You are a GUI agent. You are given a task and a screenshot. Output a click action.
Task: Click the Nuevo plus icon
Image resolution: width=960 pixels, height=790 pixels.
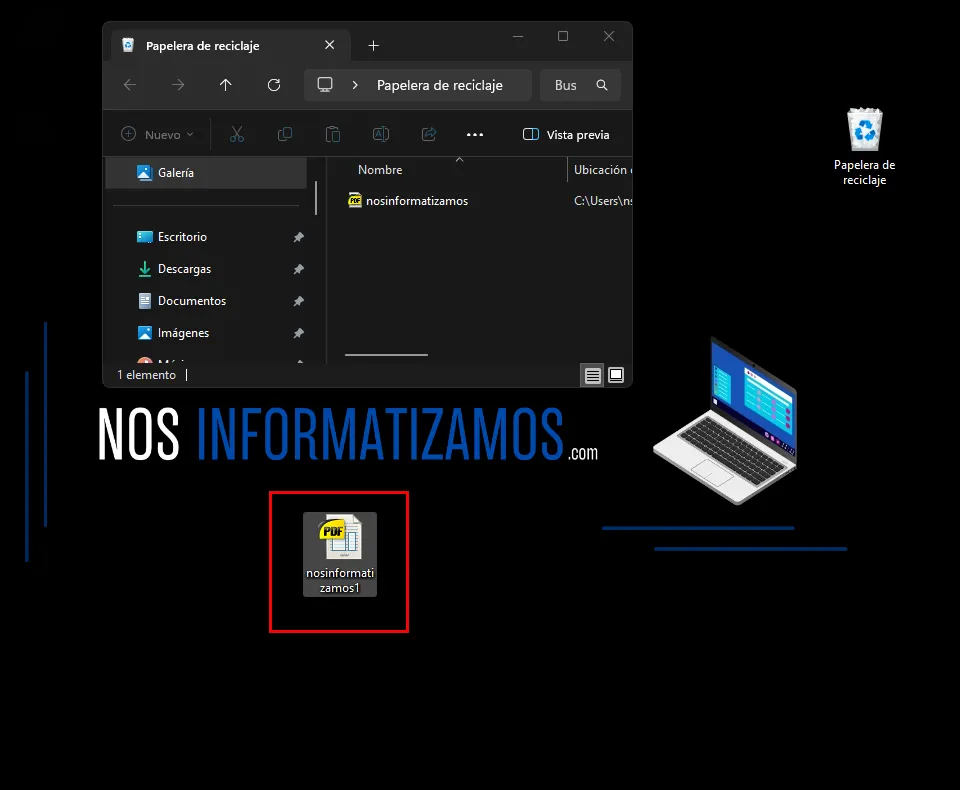tap(129, 134)
